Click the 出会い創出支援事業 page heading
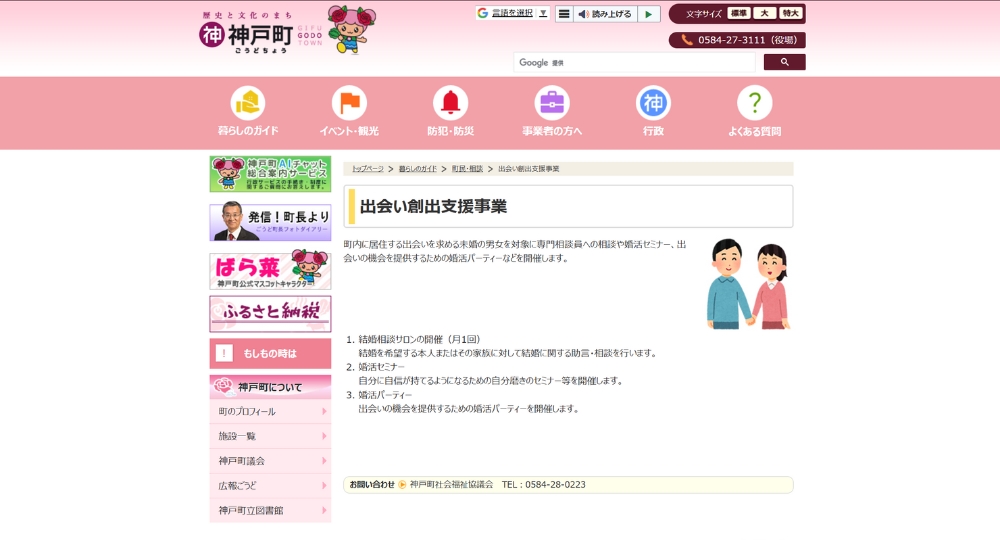Viewport: 1000px width, 540px height. click(x=434, y=207)
